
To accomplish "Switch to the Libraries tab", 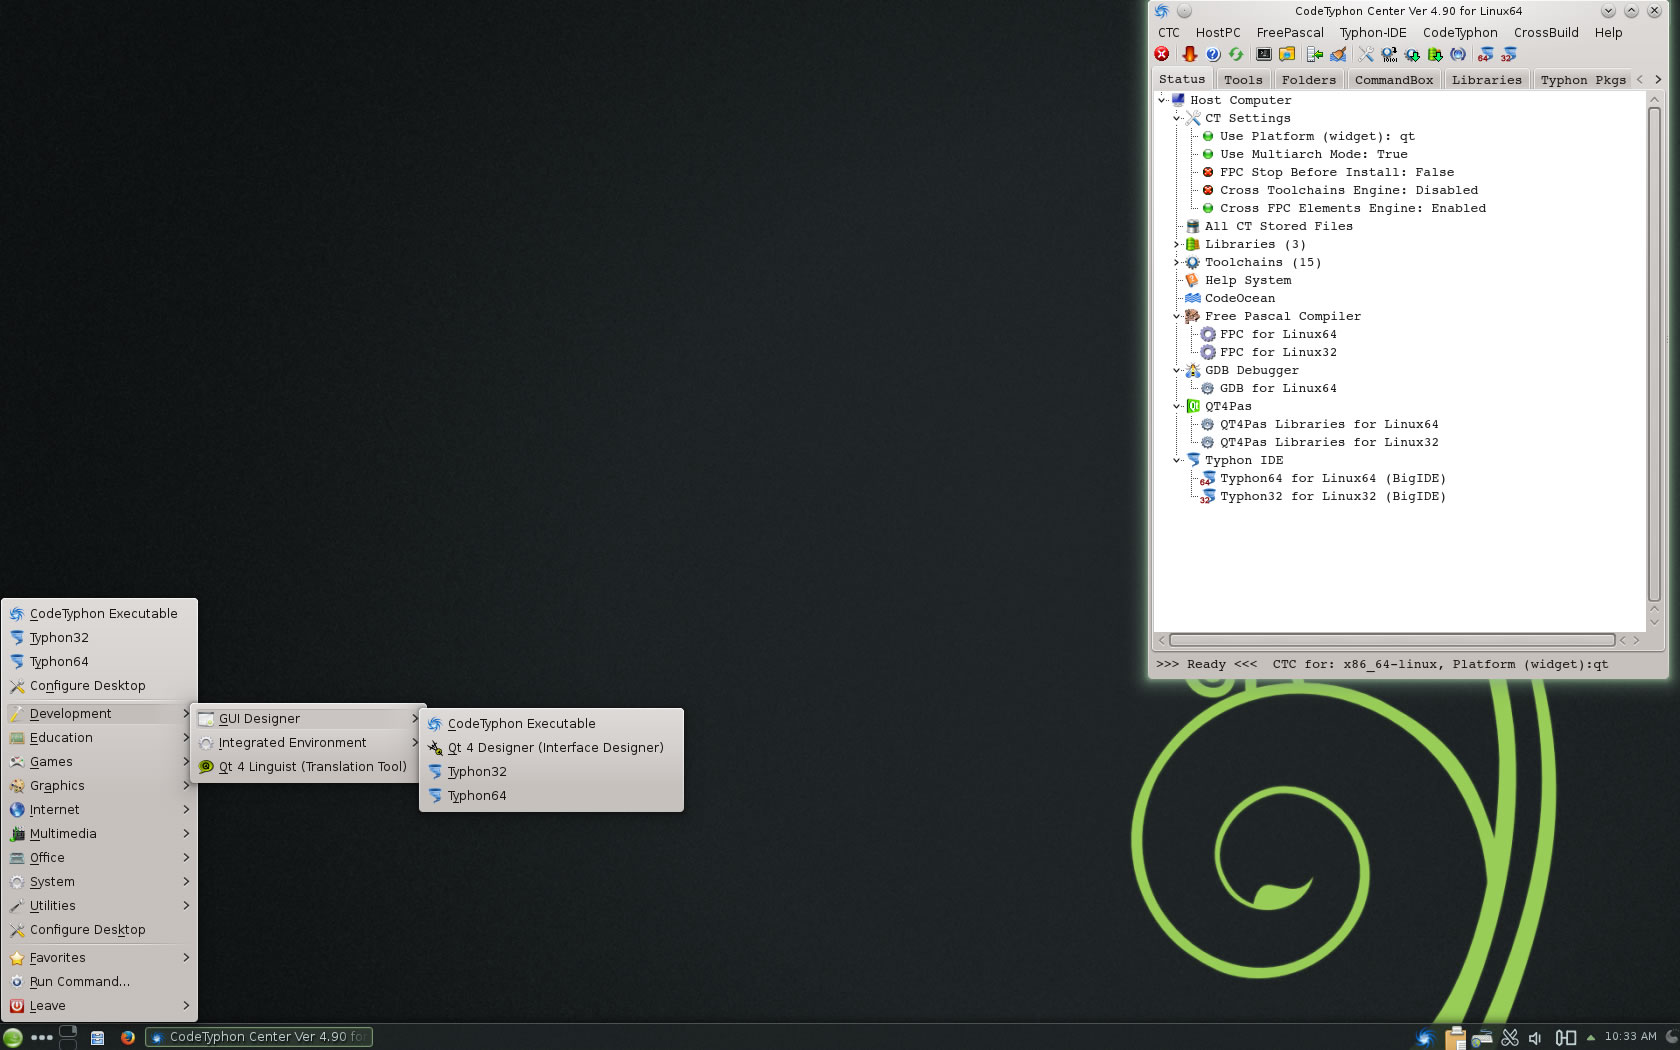I will click(x=1486, y=80).
